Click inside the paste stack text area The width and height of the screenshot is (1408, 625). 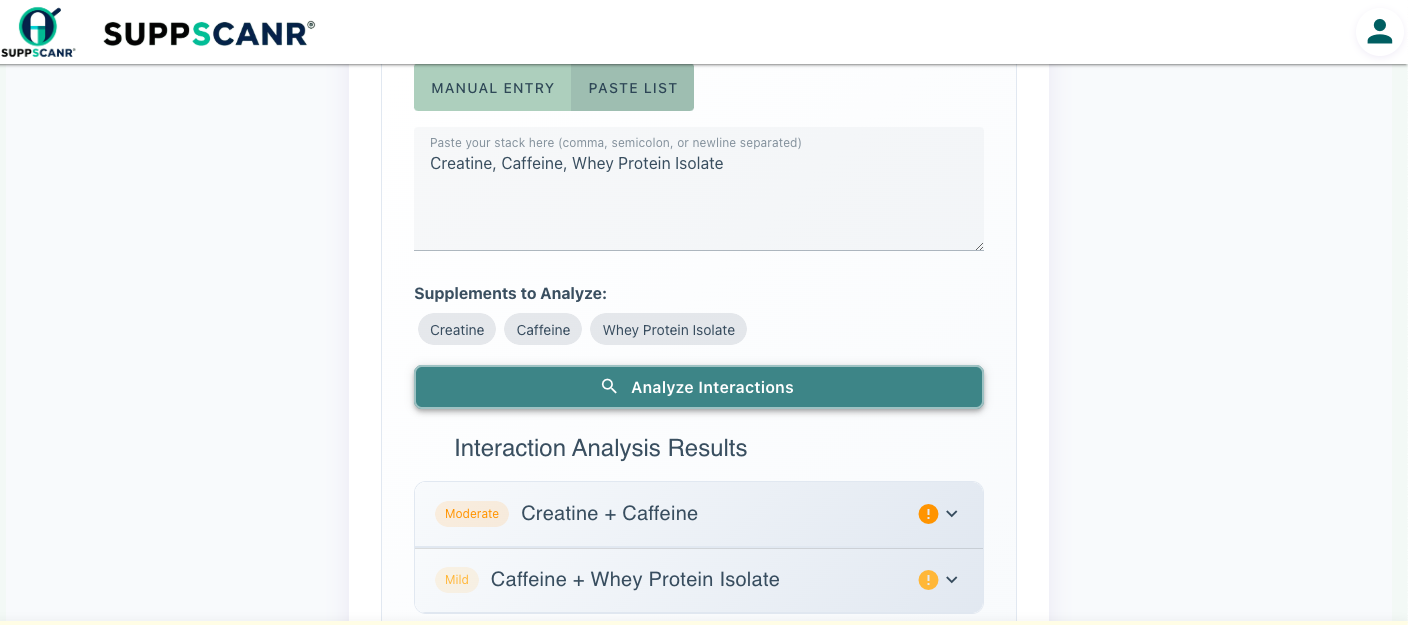pyautogui.click(x=699, y=189)
